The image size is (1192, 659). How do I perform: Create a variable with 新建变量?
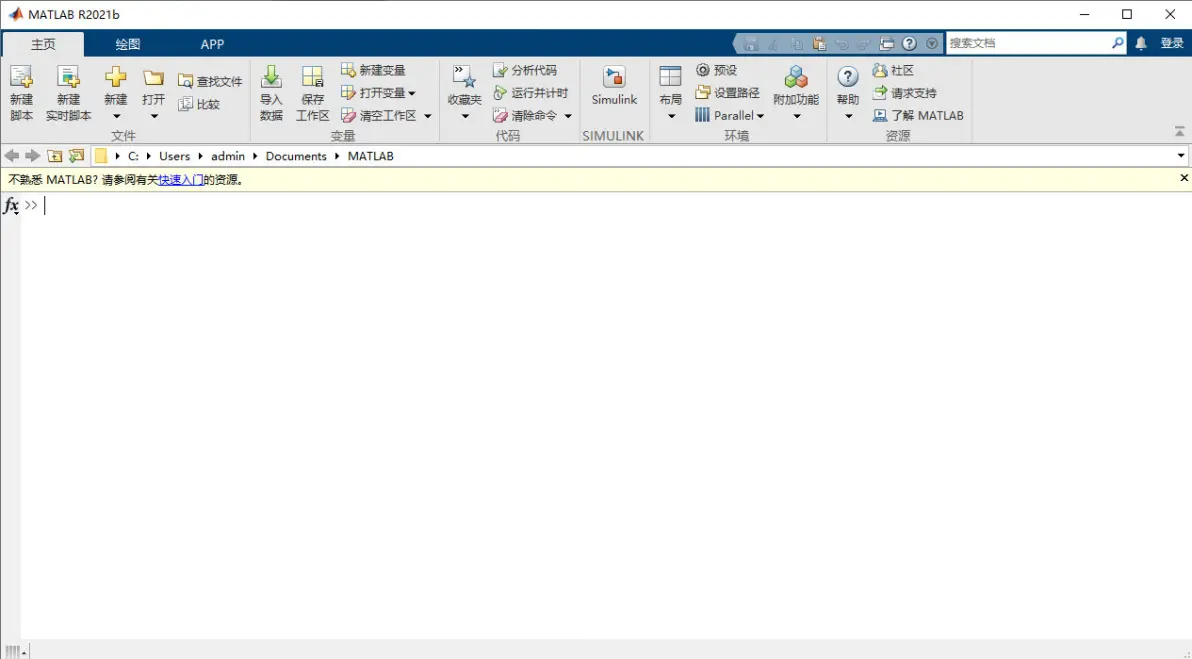tap(373, 70)
